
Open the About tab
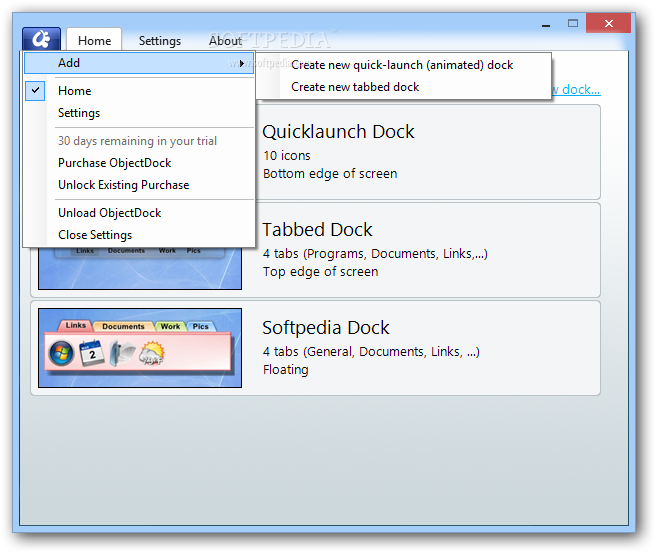click(225, 41)
